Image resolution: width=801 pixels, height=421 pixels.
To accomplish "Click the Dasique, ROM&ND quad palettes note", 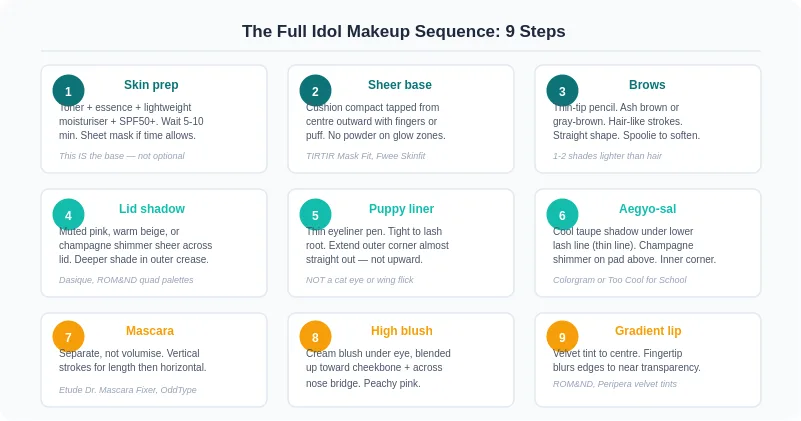I will 126,280.
